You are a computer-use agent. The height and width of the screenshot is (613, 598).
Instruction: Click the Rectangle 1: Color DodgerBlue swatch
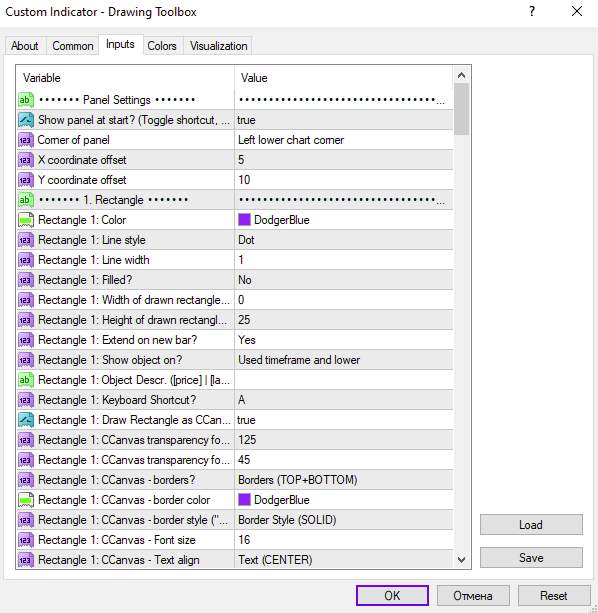[x=244, y=220]
